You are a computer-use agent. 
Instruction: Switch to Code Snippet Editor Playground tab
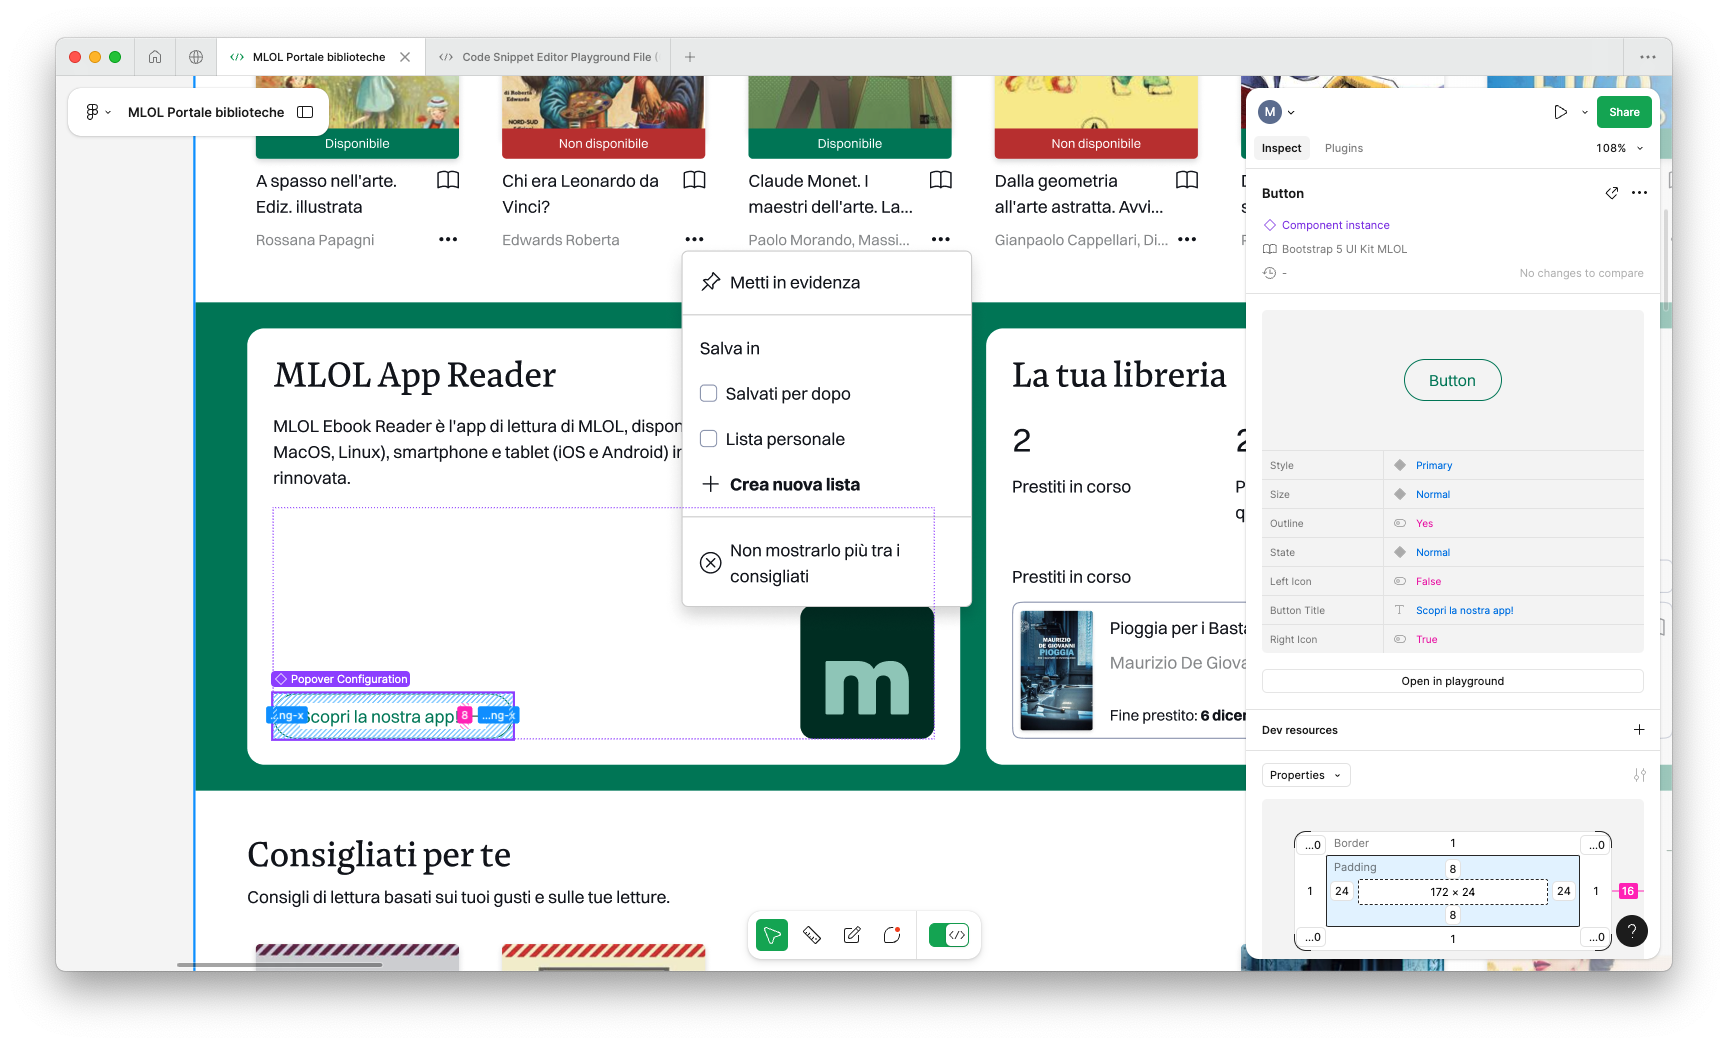[x=548, y=57]
